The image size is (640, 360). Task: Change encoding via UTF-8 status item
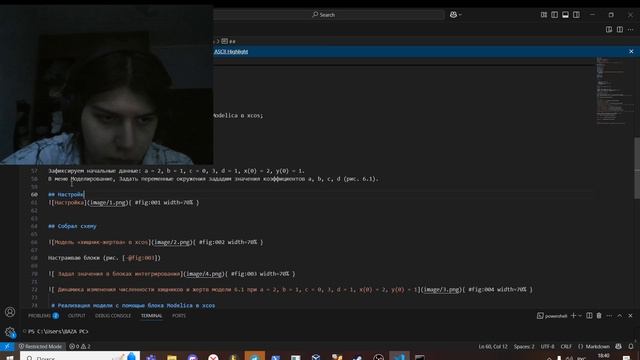547,346
